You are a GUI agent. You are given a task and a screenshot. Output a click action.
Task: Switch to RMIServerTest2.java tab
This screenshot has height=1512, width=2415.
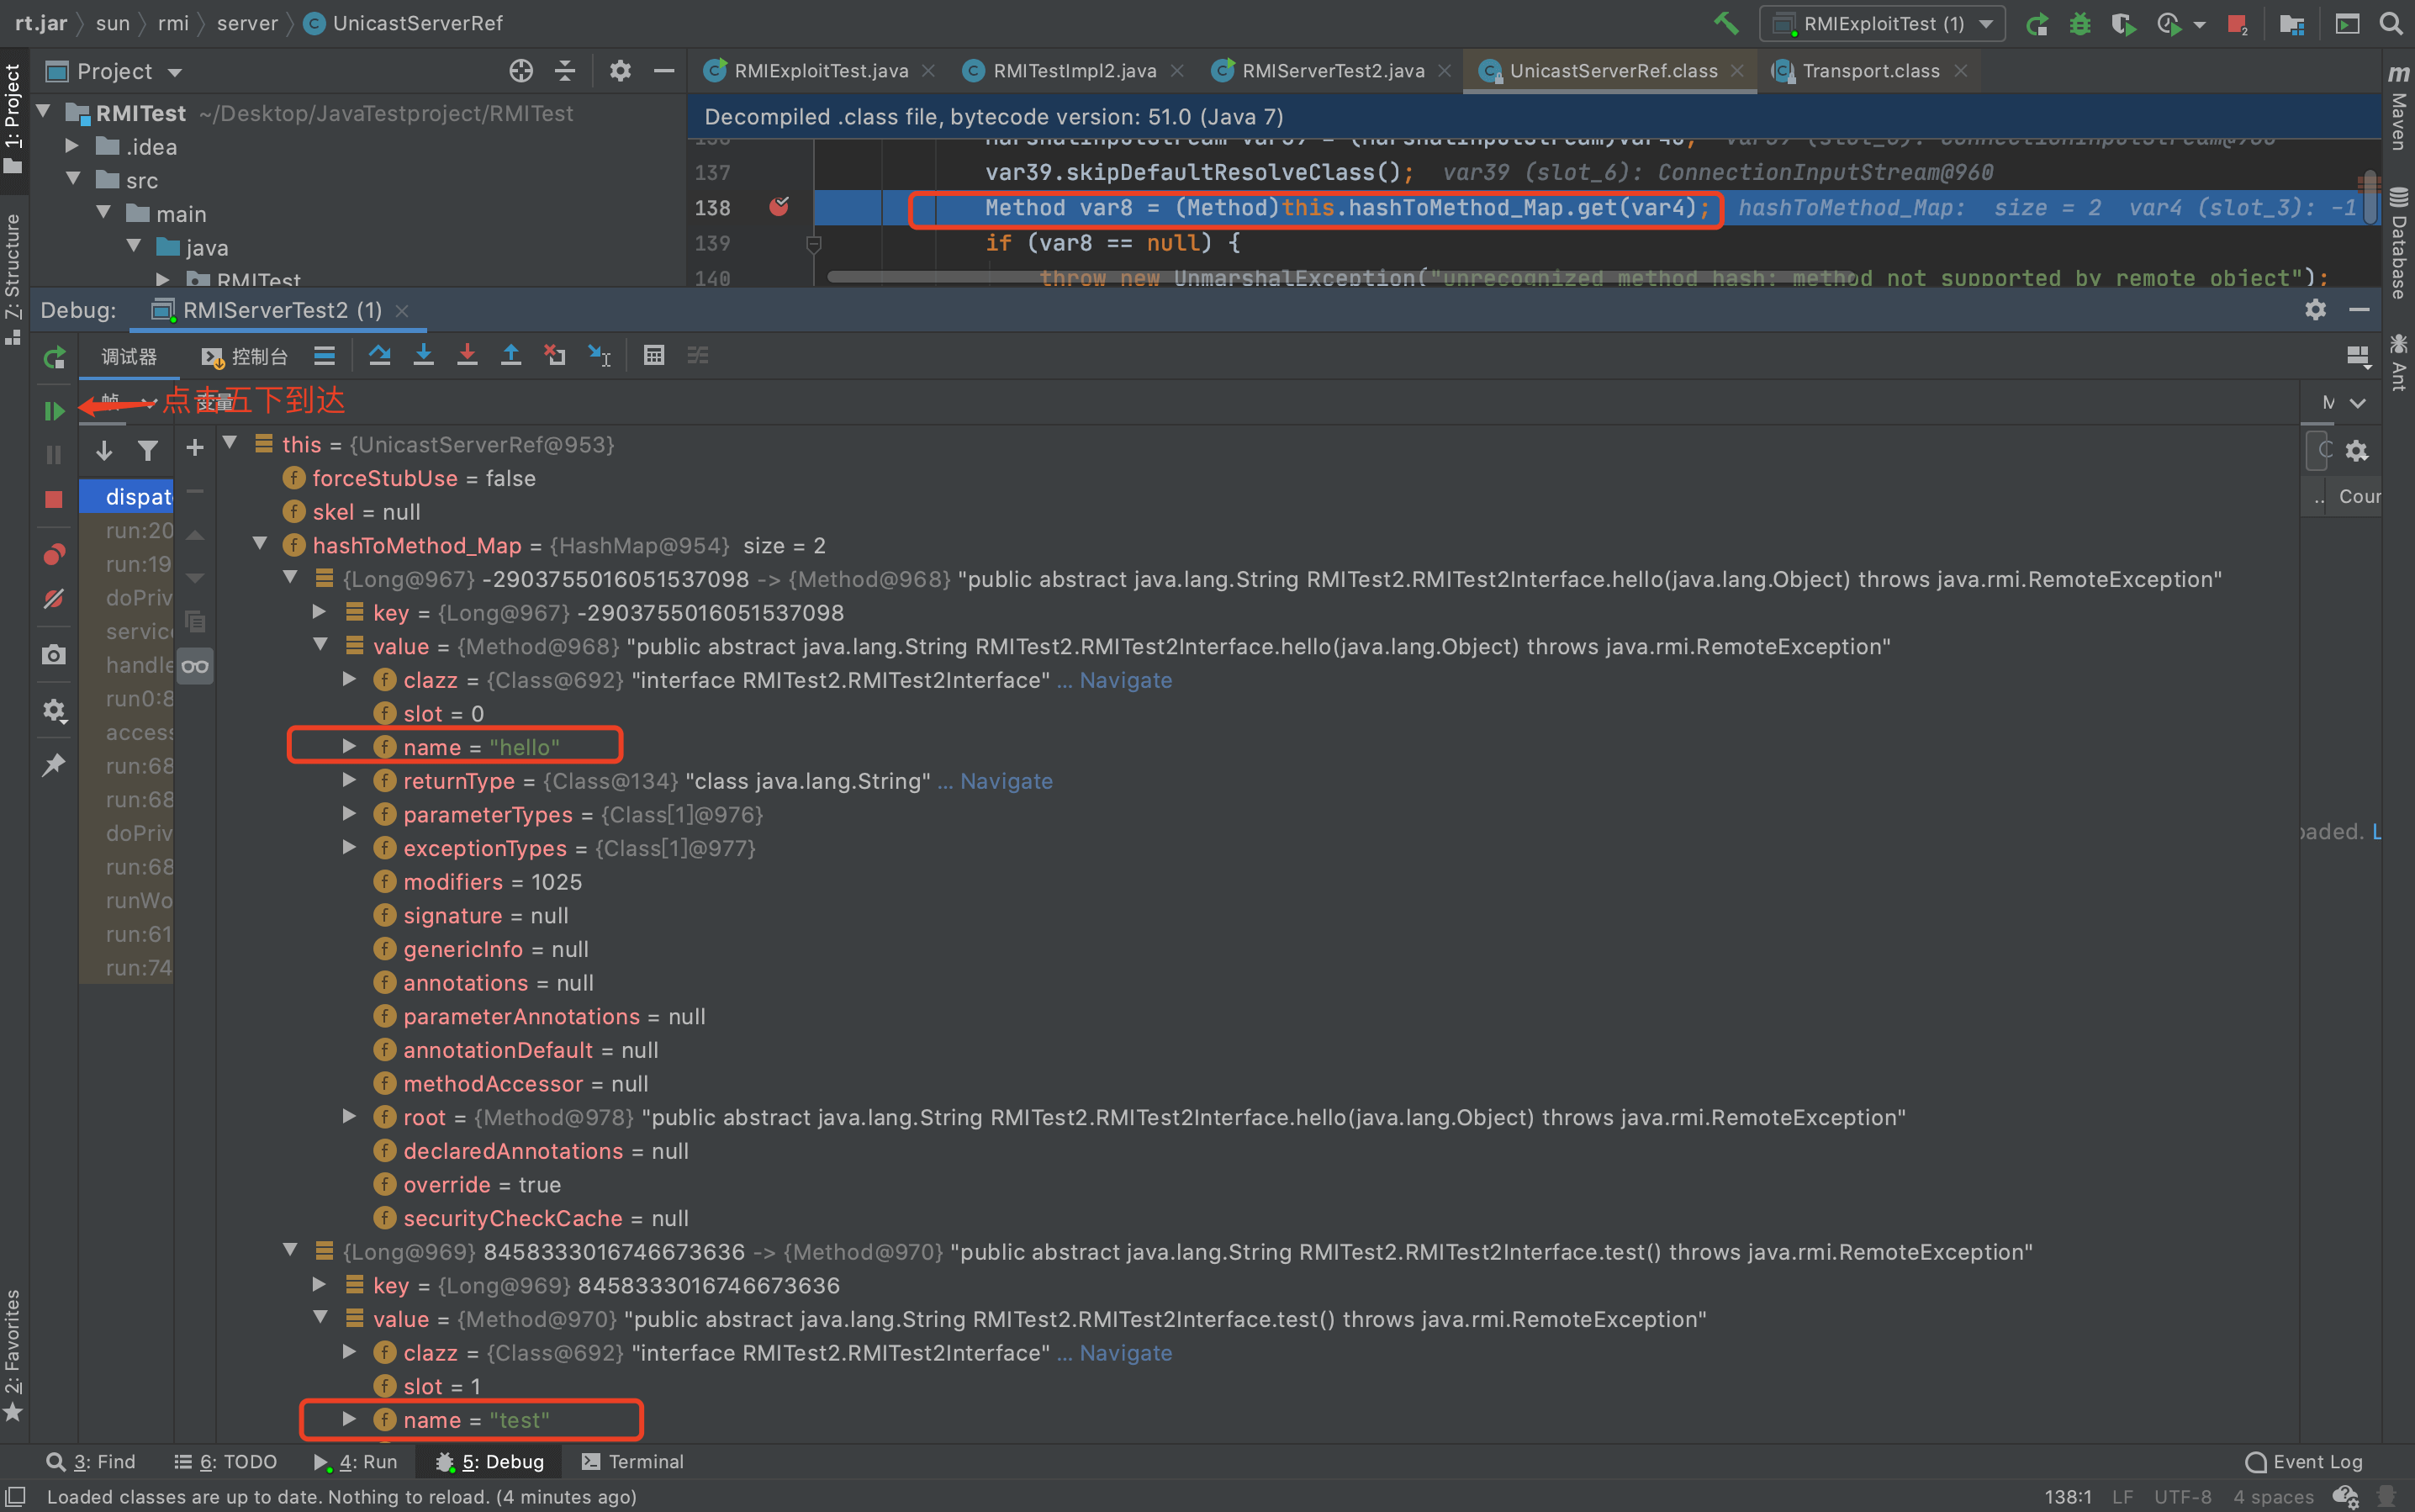click(x=1333, y=71)
